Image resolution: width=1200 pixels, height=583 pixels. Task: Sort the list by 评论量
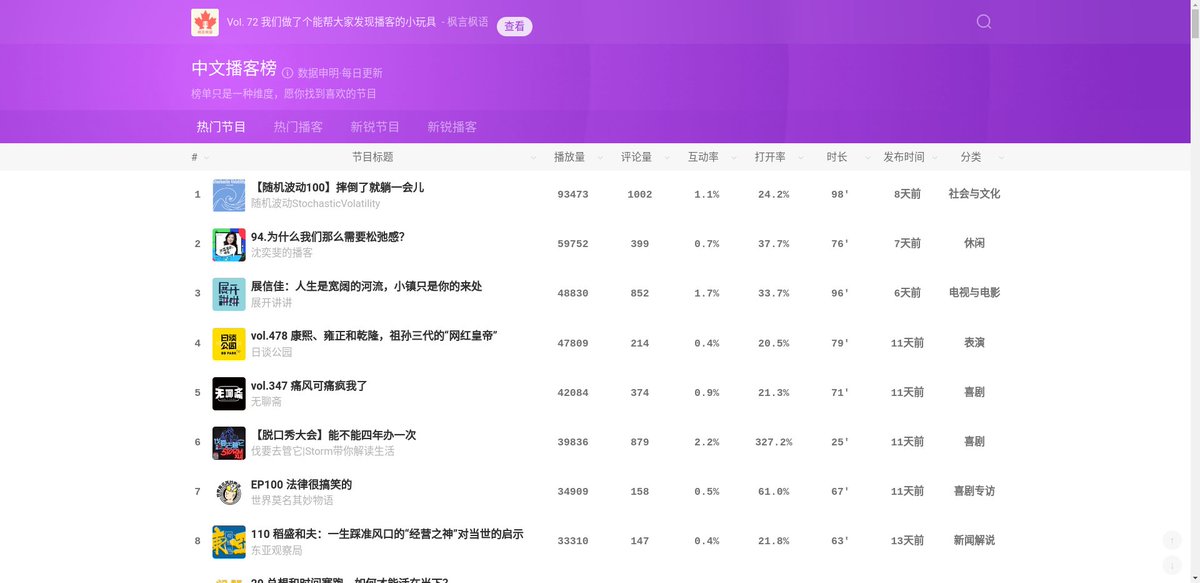click(x=667, y=157)
